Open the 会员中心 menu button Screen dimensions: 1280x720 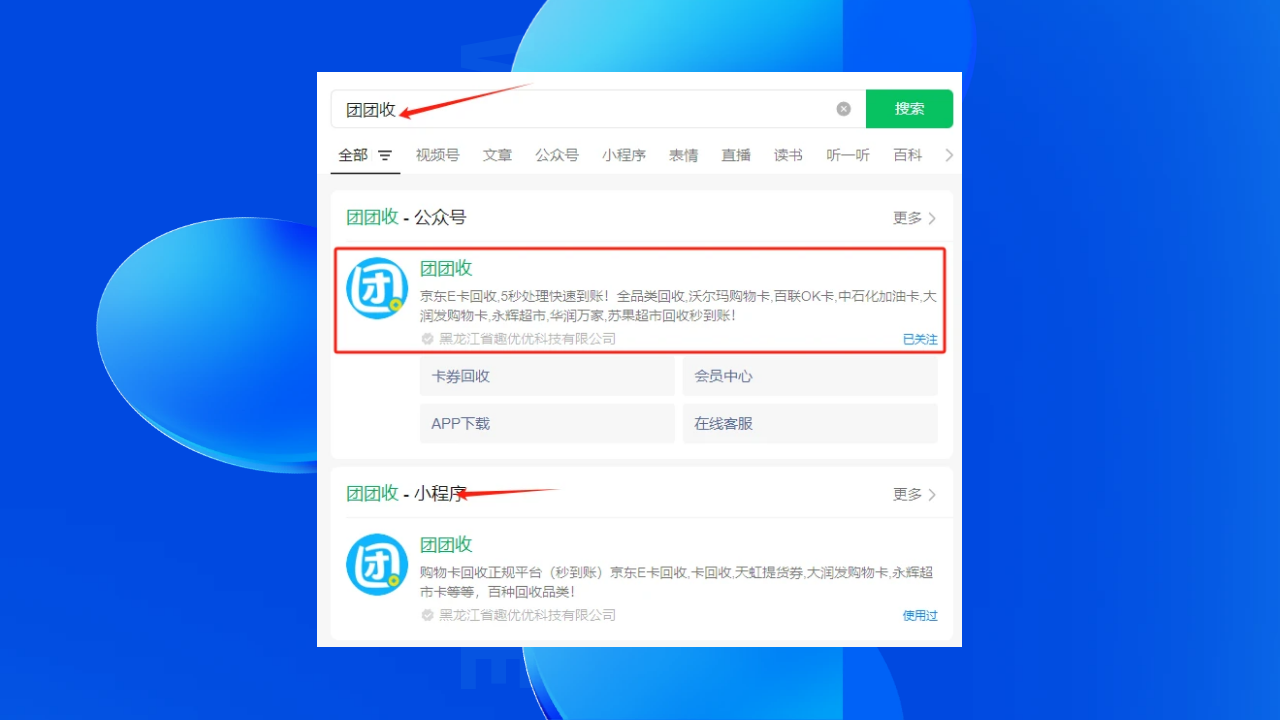click(810, 376)
